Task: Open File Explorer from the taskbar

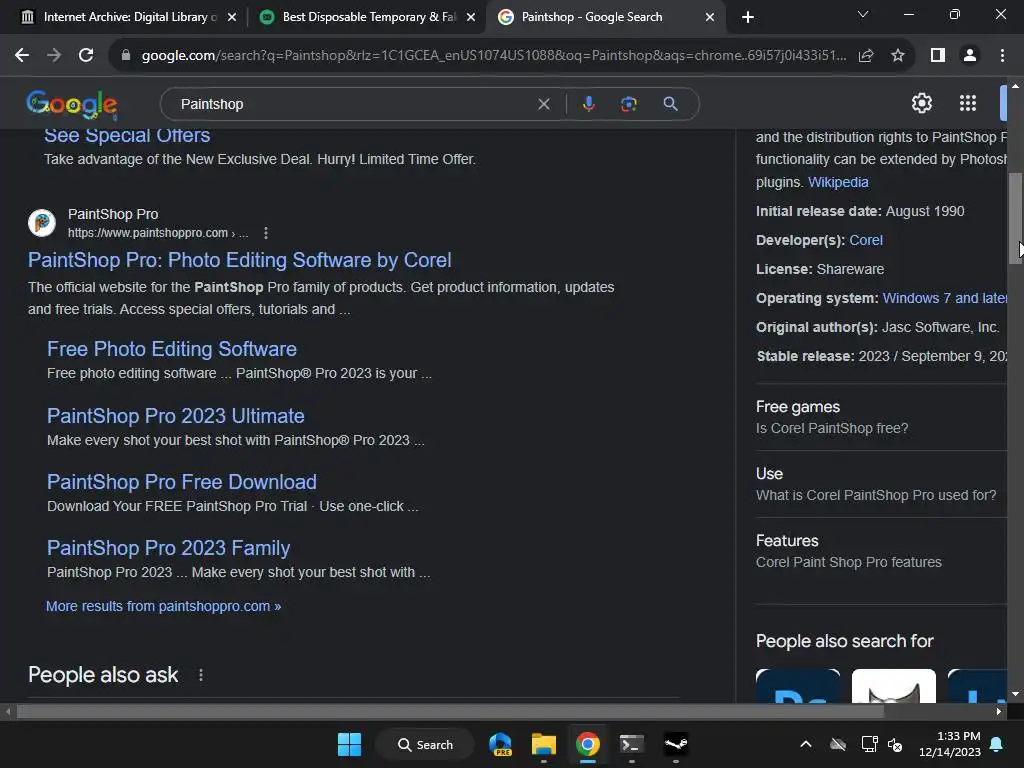Action: [543, 744]
